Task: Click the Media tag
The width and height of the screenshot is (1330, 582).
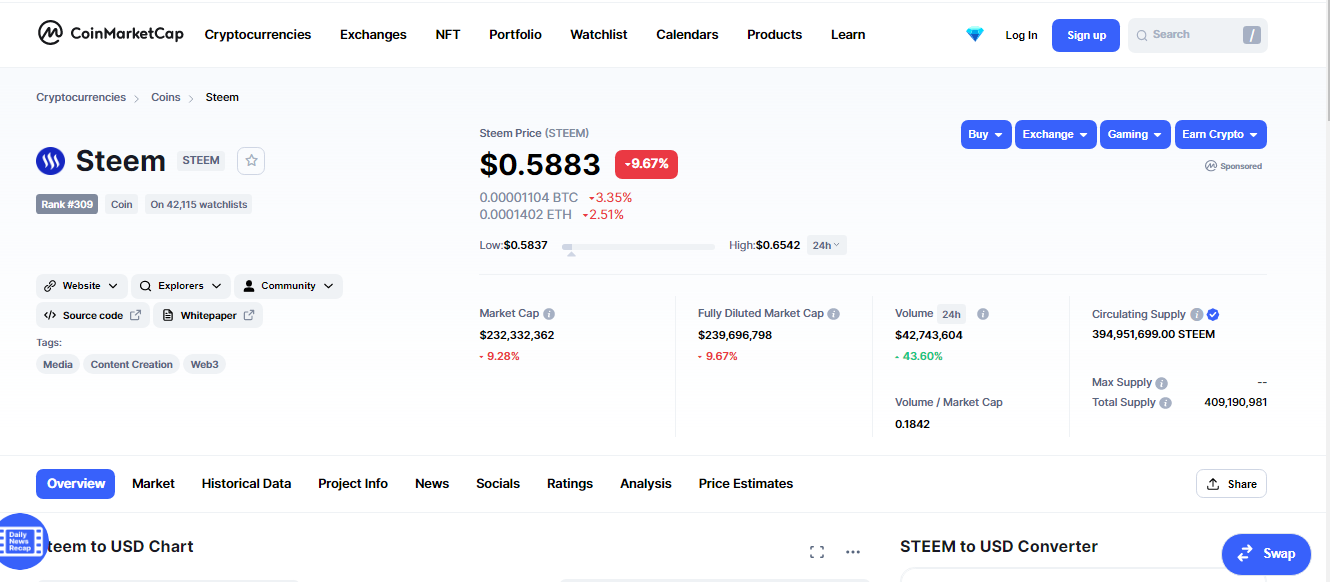Action: coord(58,364)
